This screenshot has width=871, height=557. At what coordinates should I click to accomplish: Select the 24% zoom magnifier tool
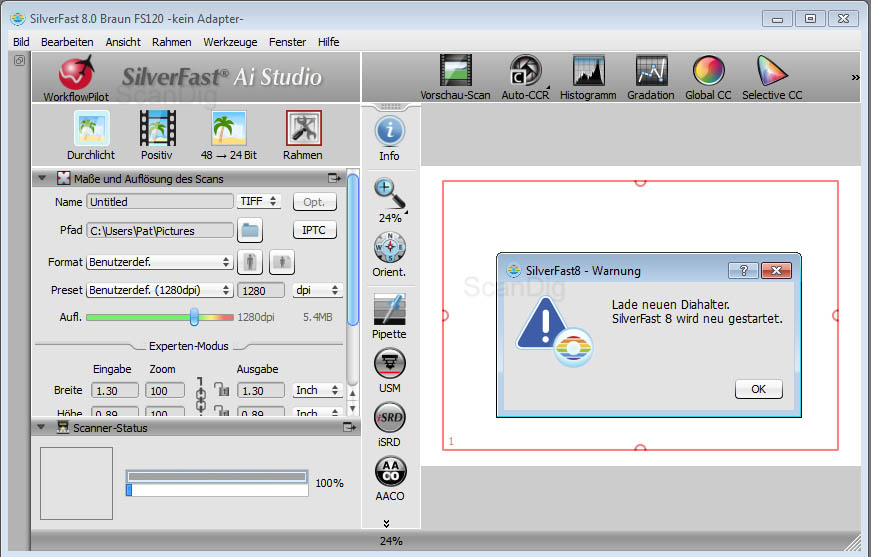pos(390,200)
